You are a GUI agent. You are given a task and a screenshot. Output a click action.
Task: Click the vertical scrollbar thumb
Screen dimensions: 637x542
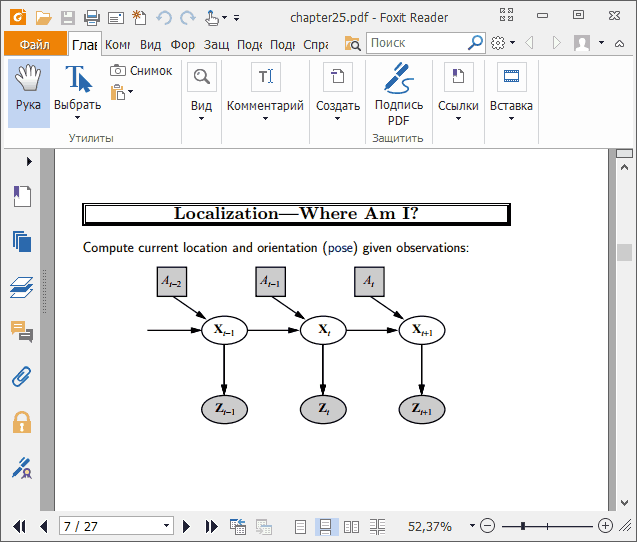point(624,252)
